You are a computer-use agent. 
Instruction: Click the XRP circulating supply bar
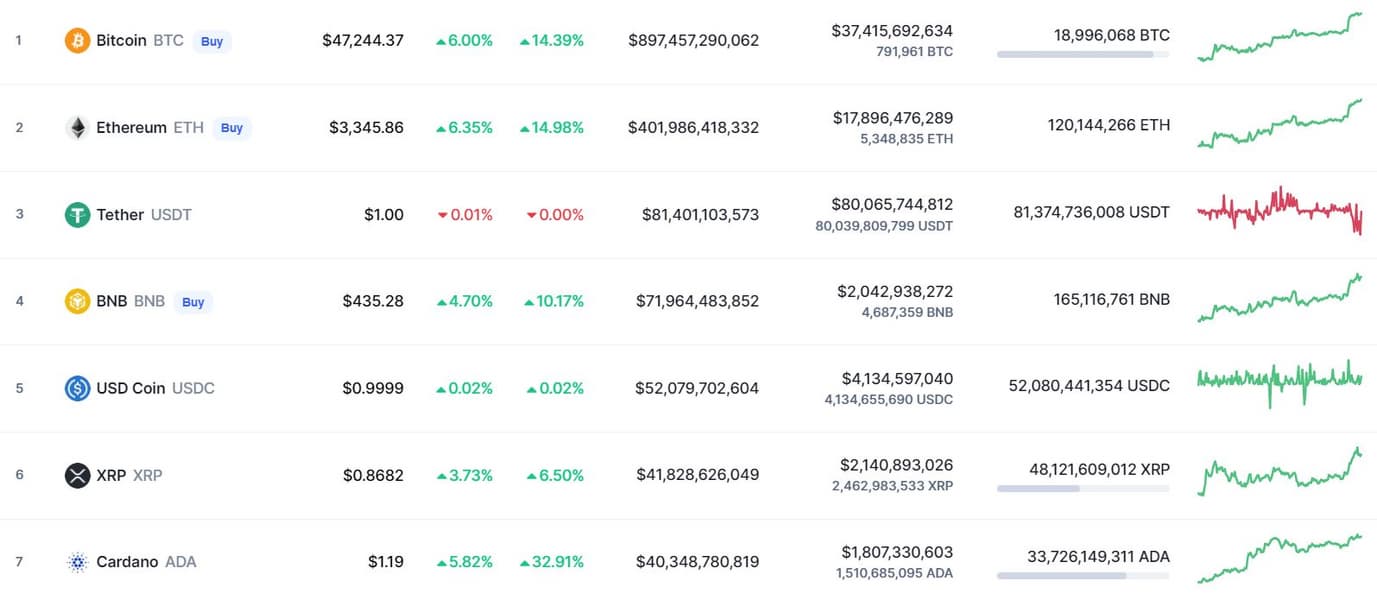tap(1082, 489)
